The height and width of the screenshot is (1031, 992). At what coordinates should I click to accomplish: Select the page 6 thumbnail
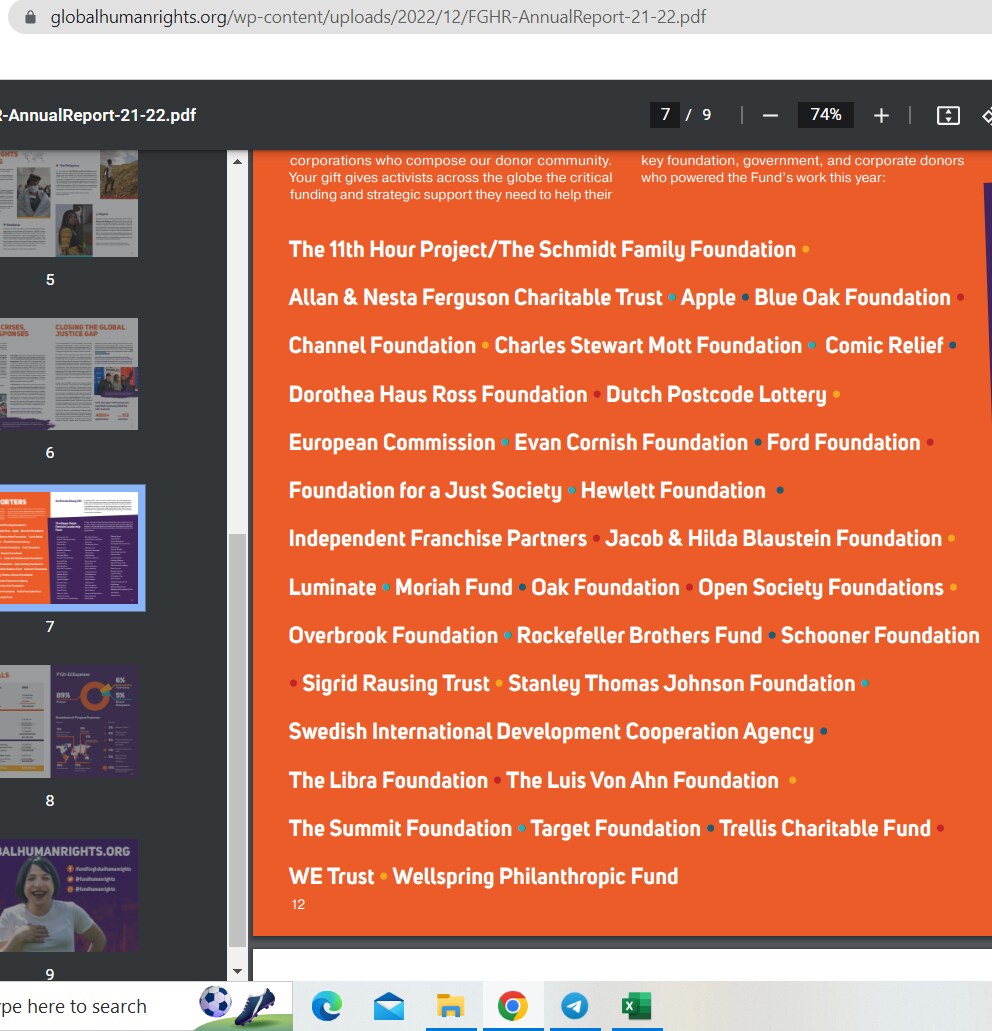68,374
